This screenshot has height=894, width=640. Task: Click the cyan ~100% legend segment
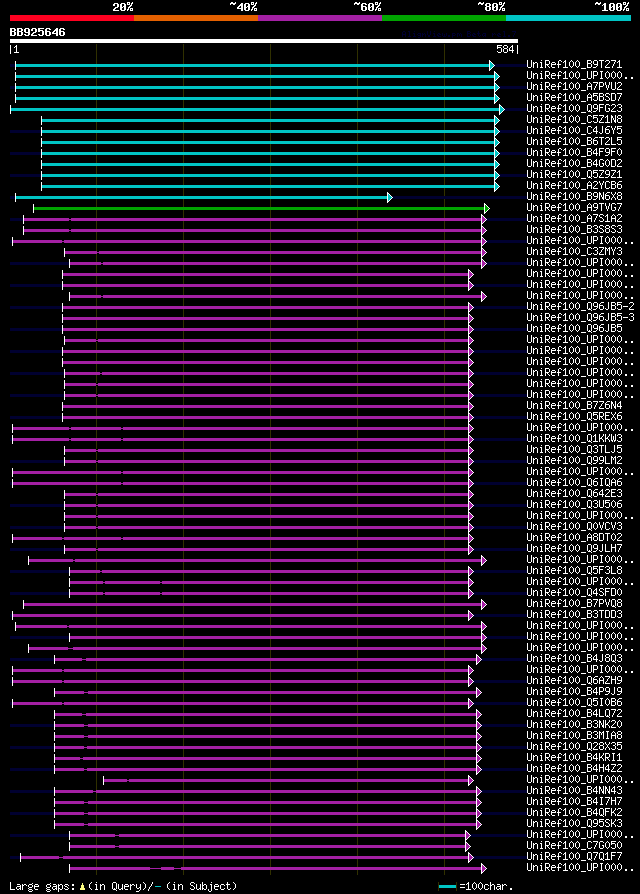tap(568, 18)
